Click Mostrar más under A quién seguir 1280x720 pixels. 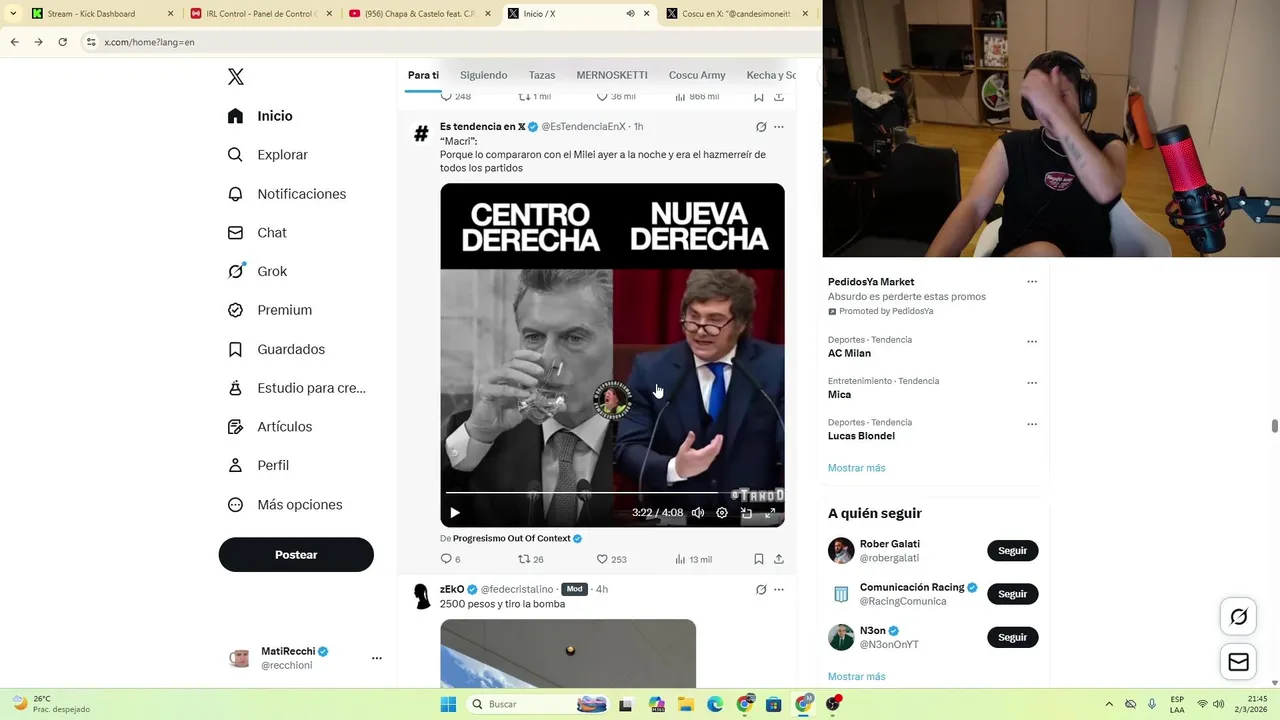pos(856,677)
